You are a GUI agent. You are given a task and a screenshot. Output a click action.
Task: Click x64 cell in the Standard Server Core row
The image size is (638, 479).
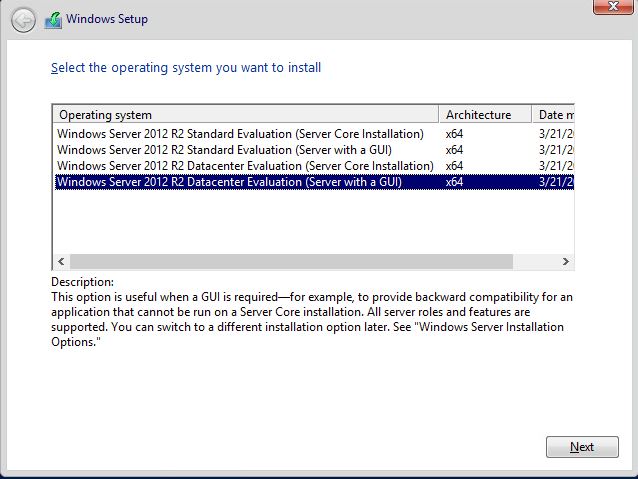454,133
